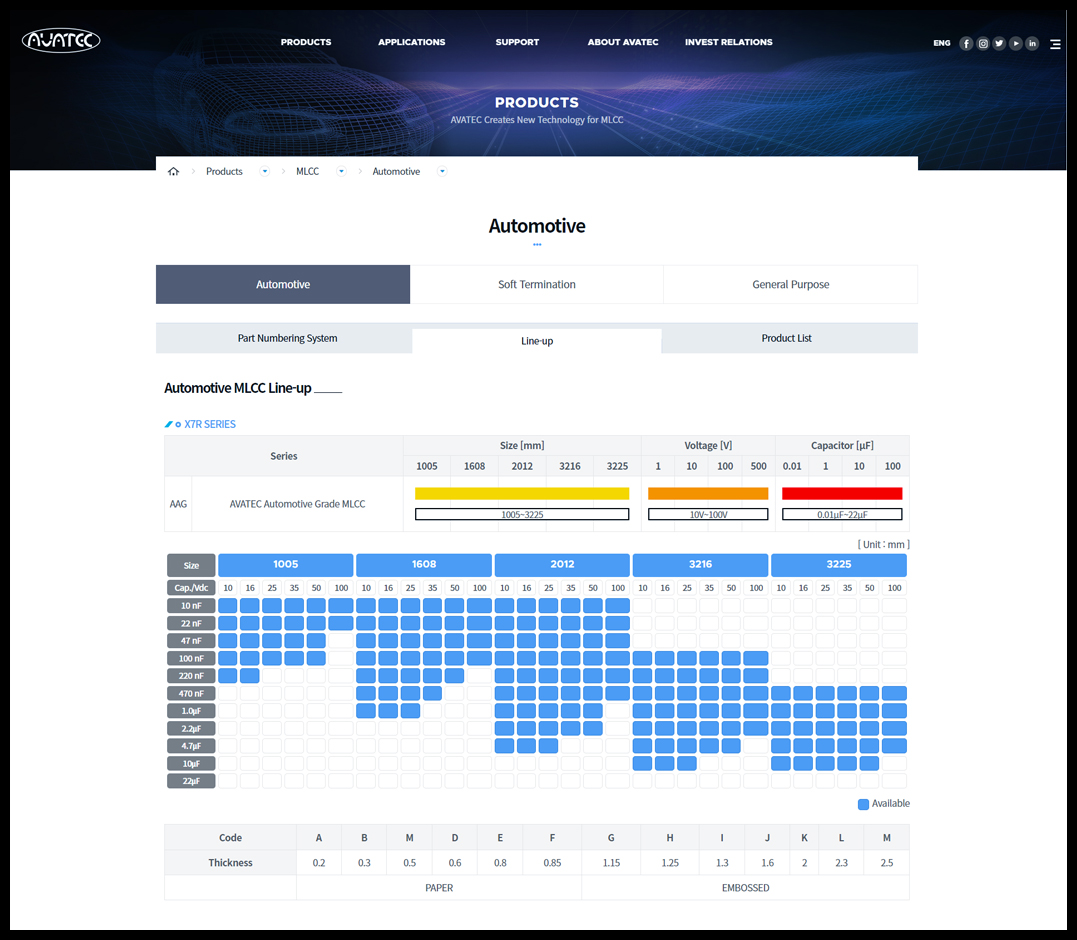
Task: Switch language using ENG selector
Action: coord(942,43)
